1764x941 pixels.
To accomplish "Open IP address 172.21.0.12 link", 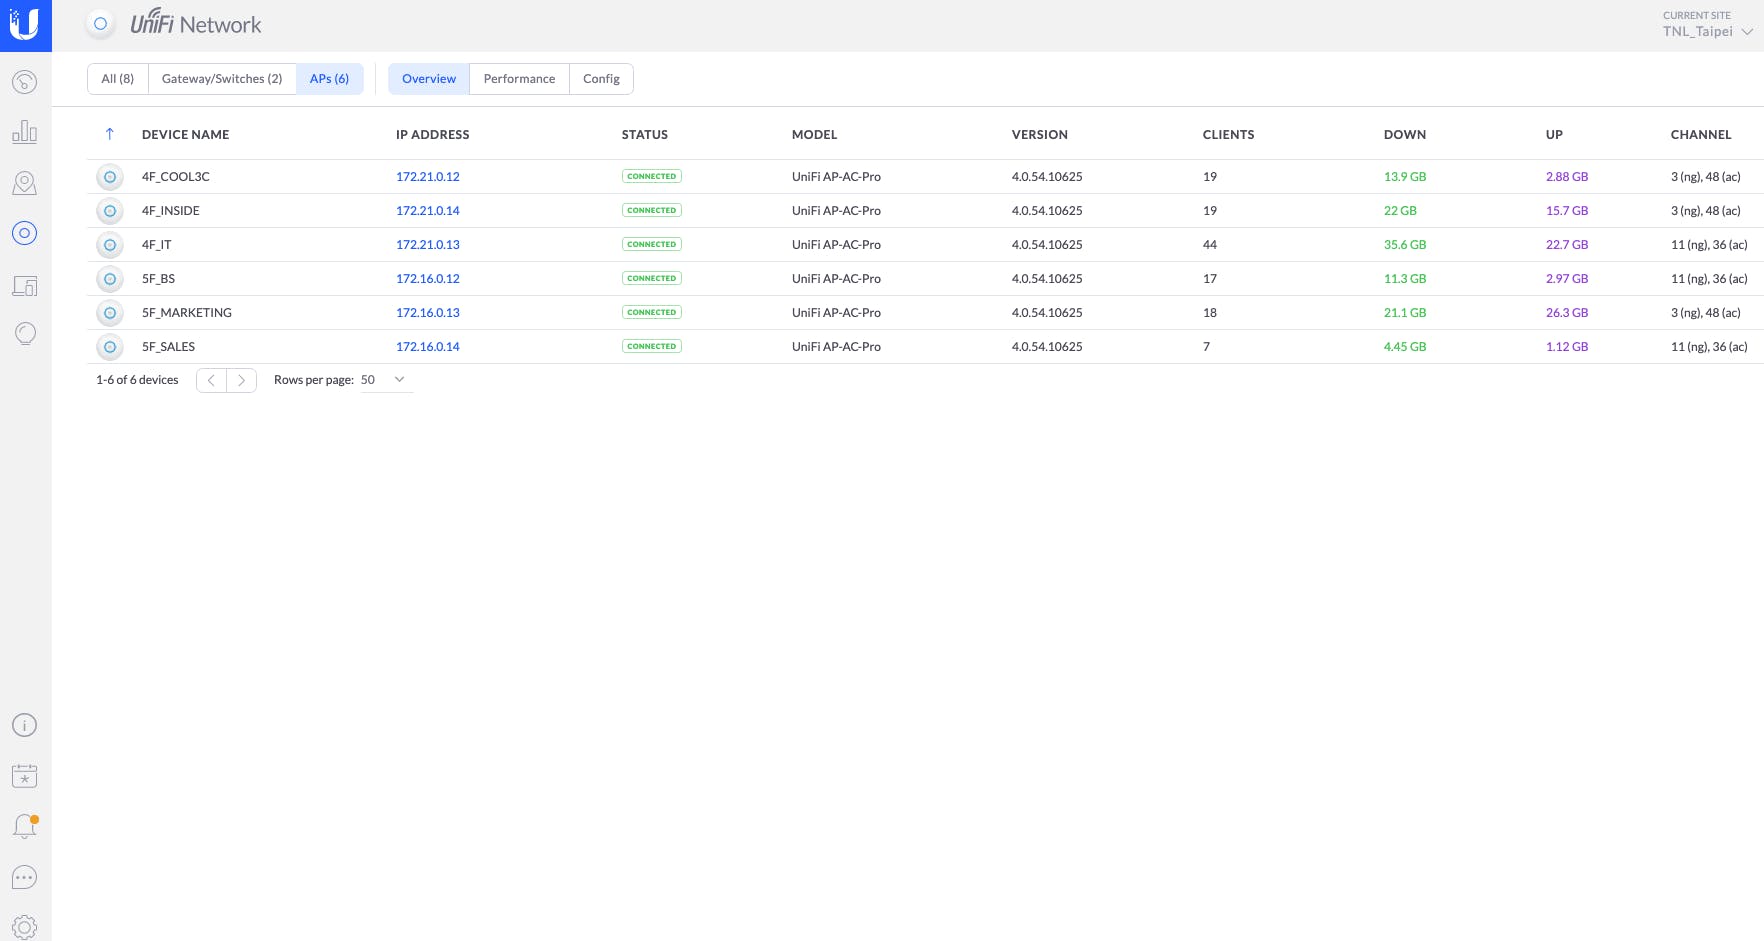I will 428,177.
